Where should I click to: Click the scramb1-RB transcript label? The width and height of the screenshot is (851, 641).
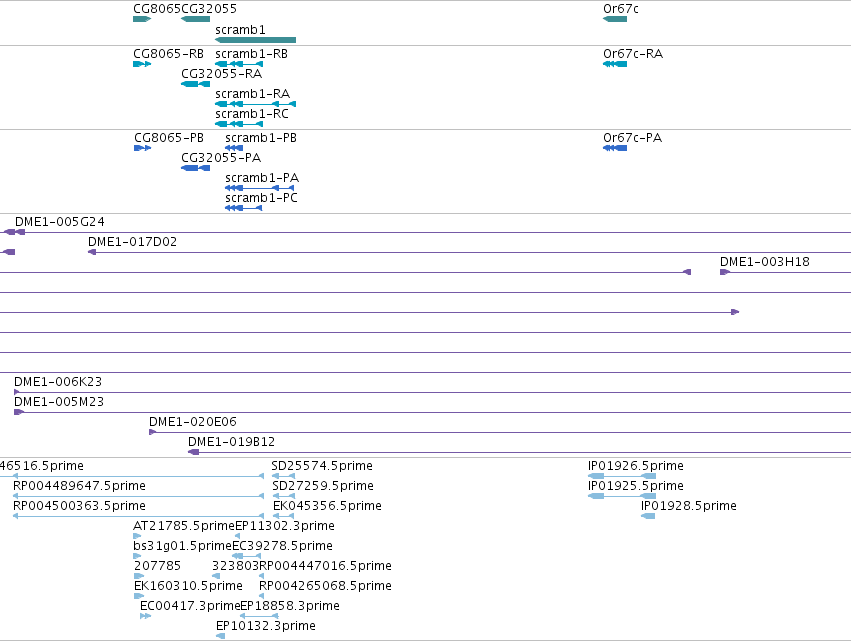tap(251, 54)
